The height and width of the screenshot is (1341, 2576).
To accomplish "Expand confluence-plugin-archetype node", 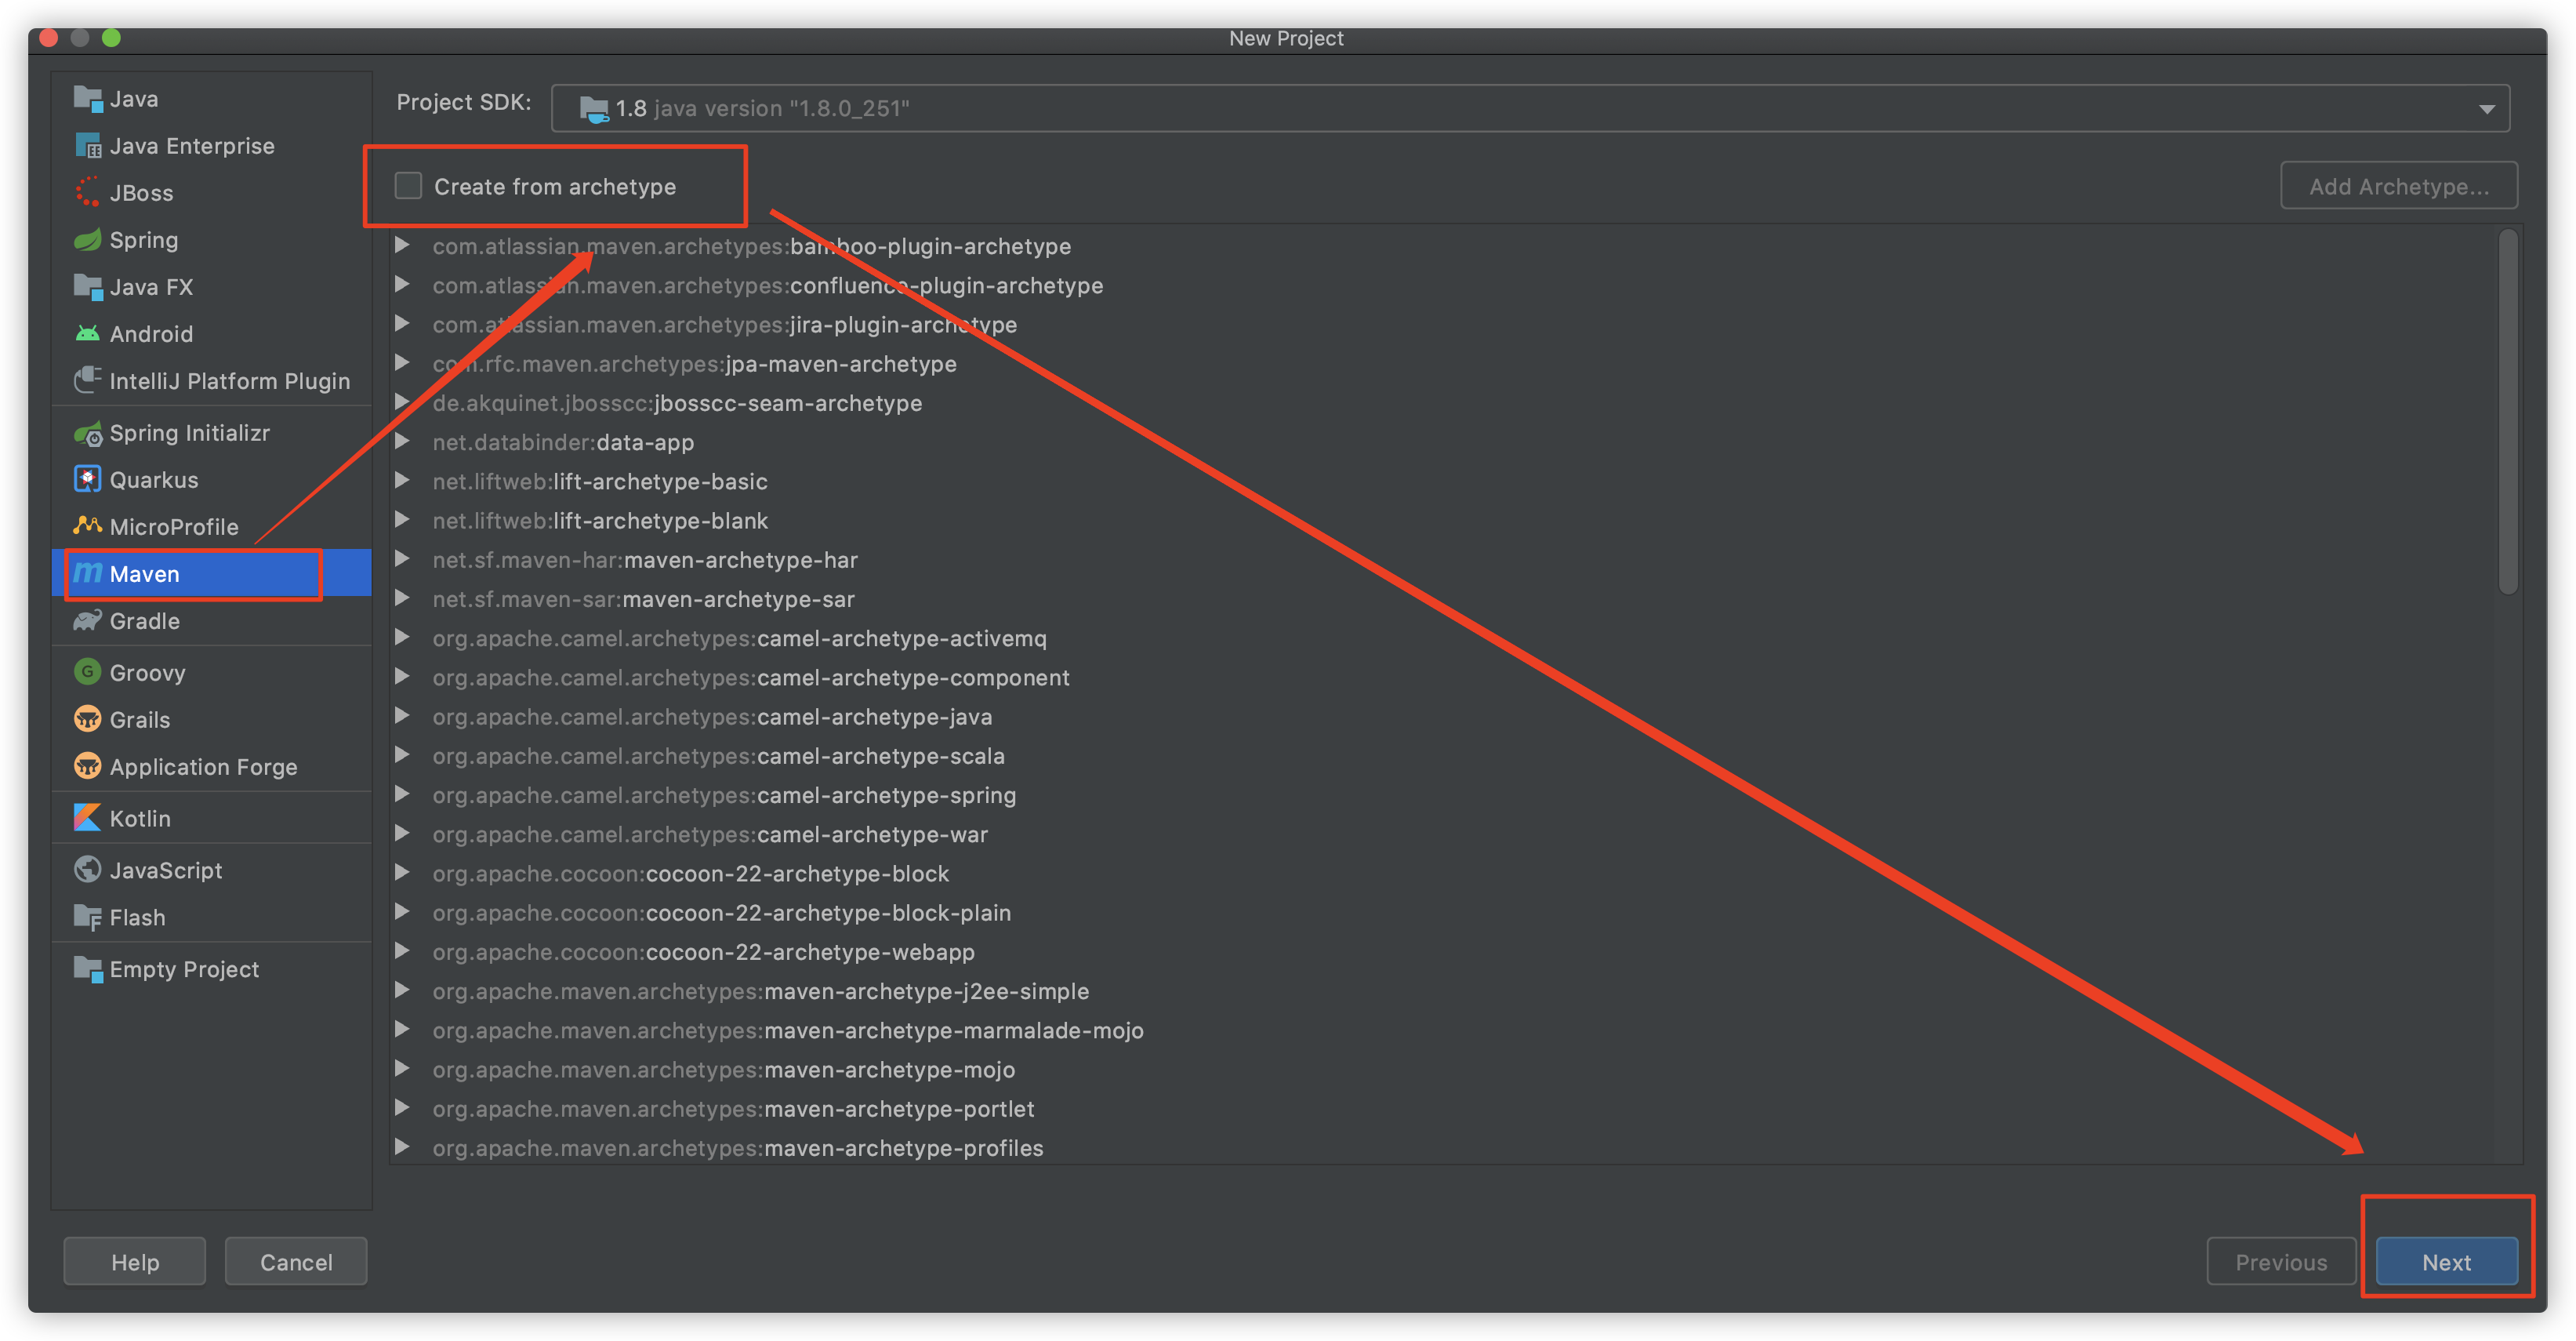I will 402,285.
